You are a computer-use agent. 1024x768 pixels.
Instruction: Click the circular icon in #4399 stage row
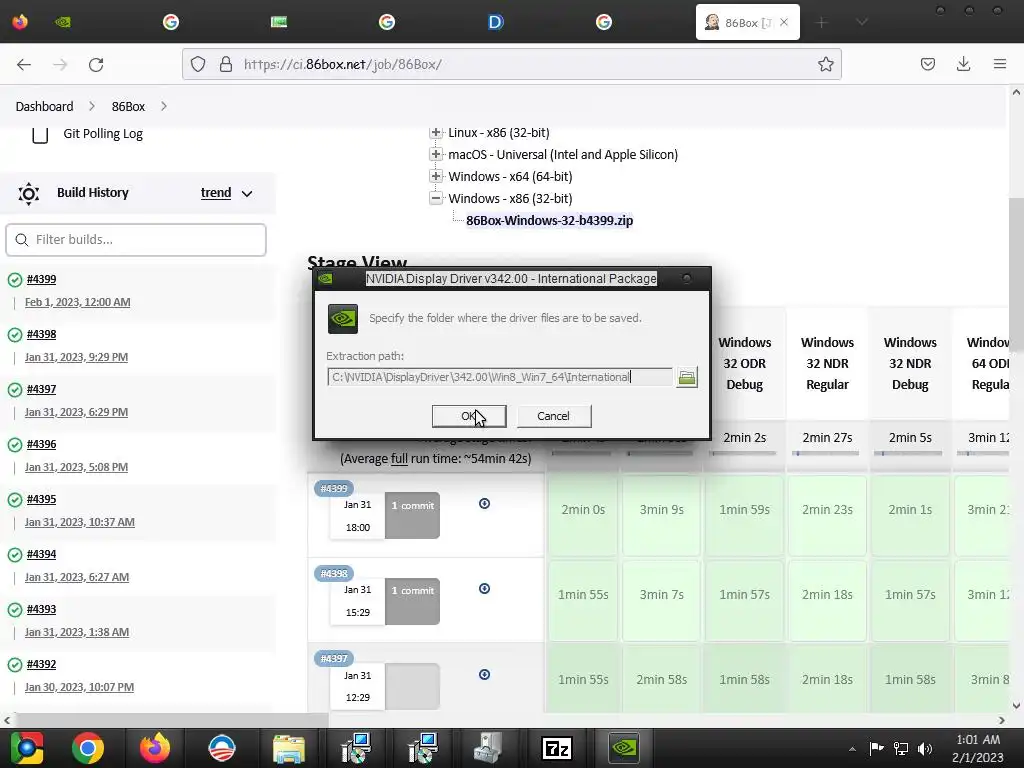484,504
